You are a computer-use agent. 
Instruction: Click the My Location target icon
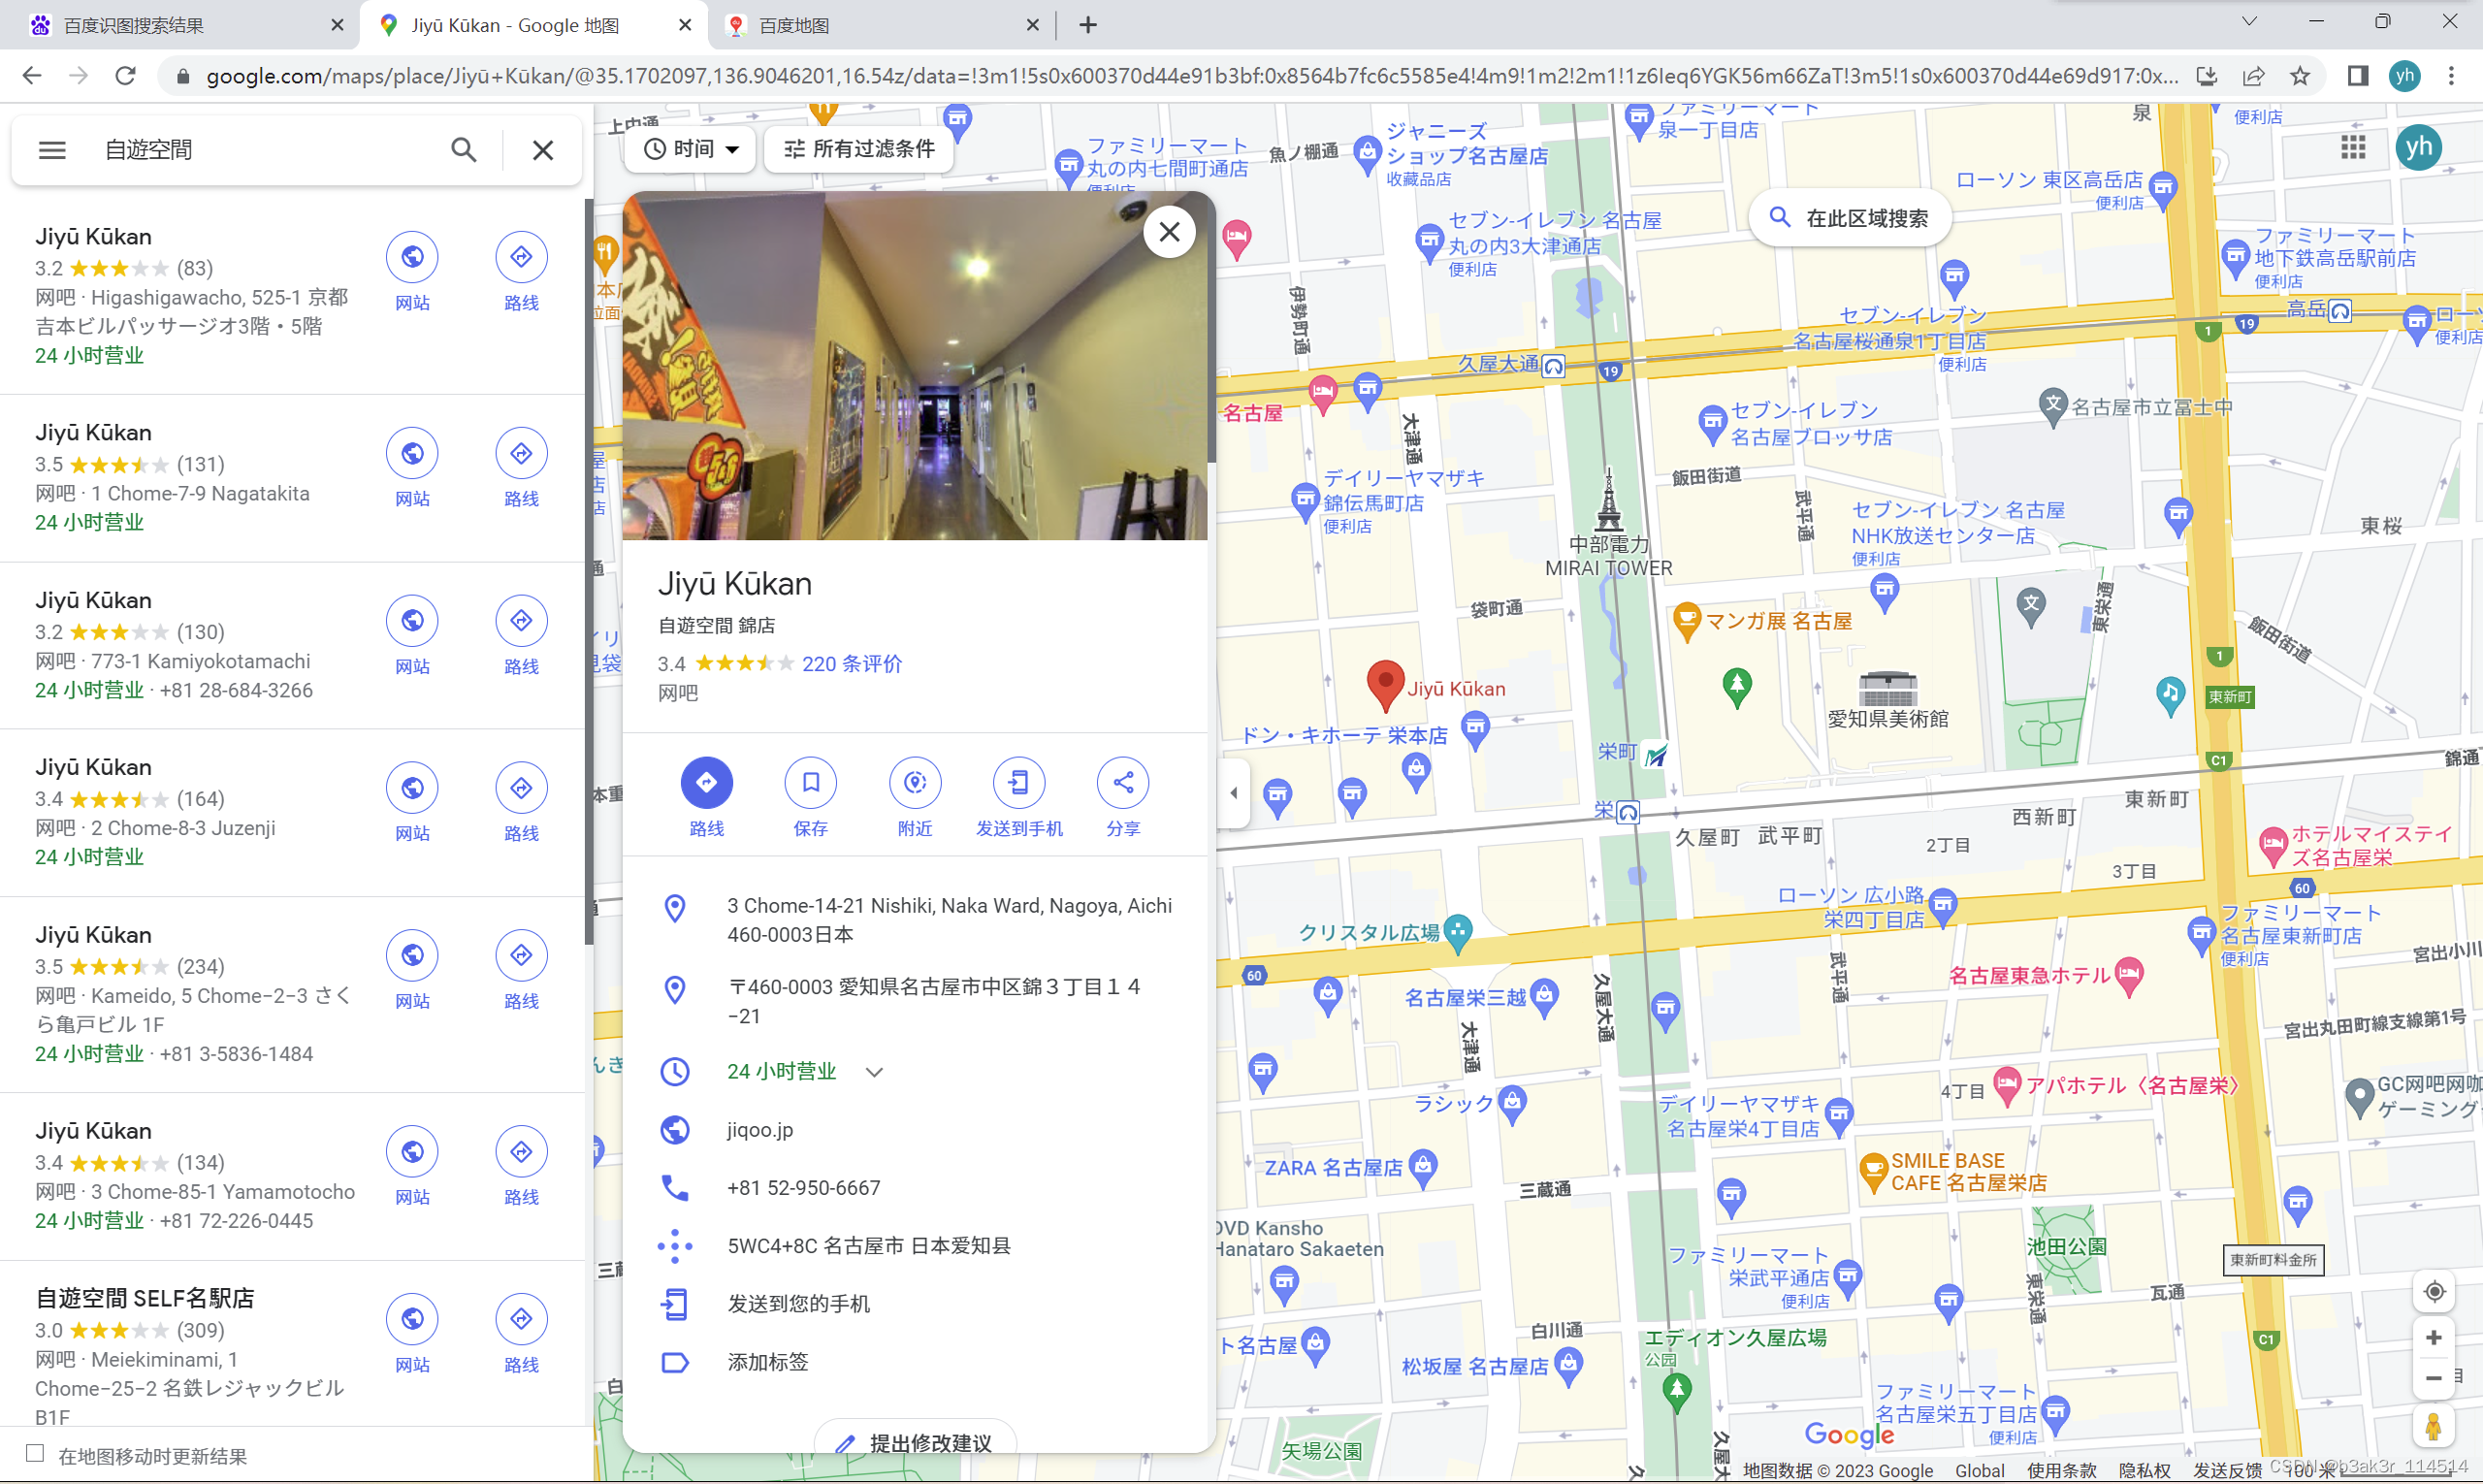click(x=2434, y=1291)
